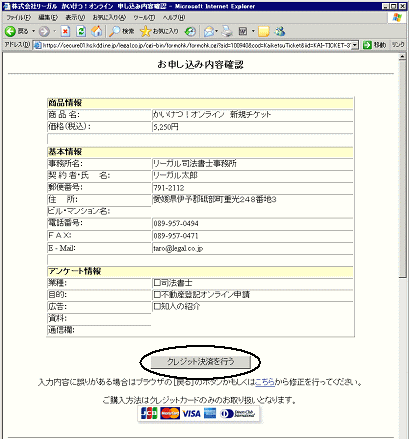This screenshot has width=409, height=439.
Task: Open the History clock icon
Action: click(x=190, y=31)
